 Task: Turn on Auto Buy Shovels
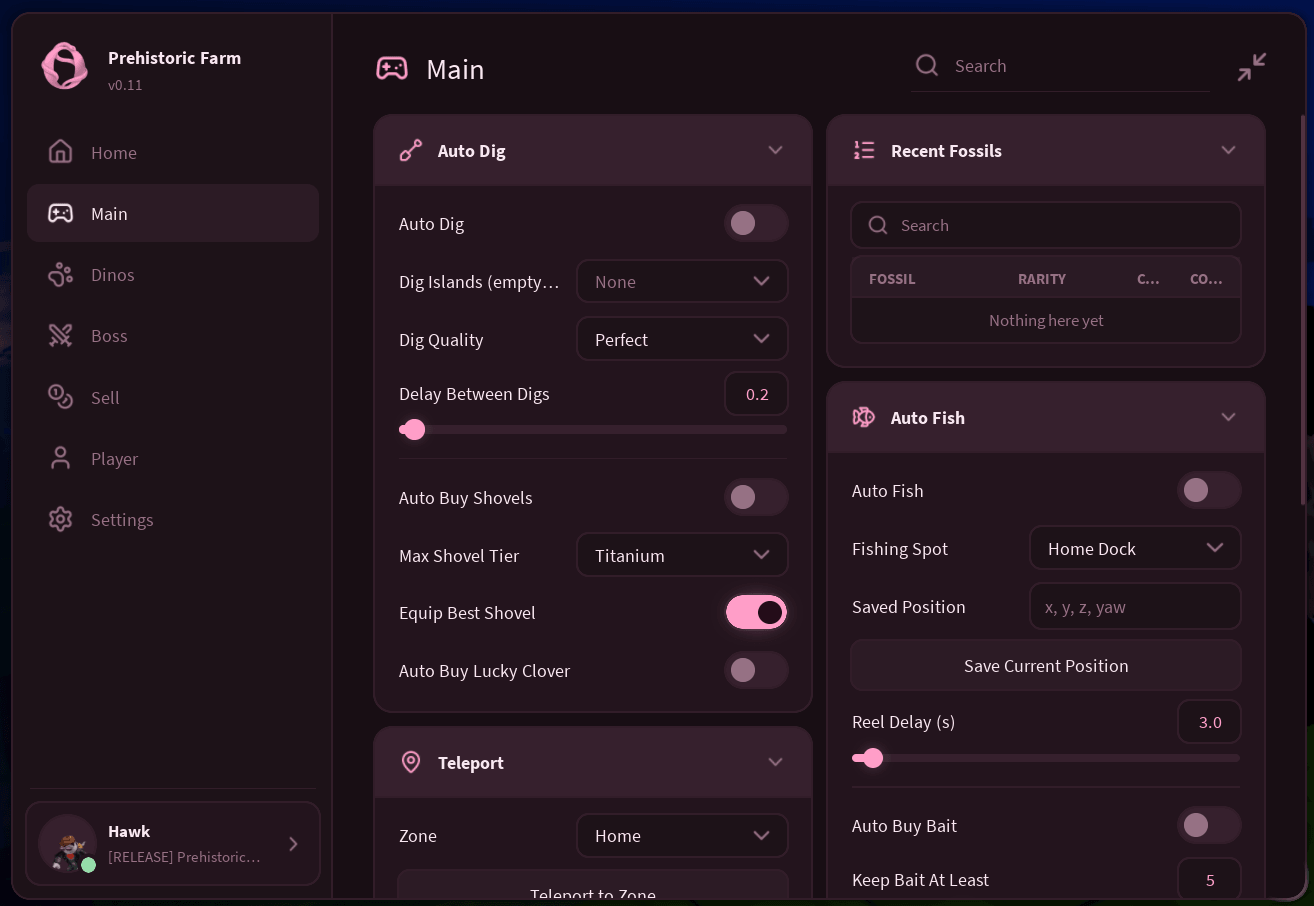[756, 497]
